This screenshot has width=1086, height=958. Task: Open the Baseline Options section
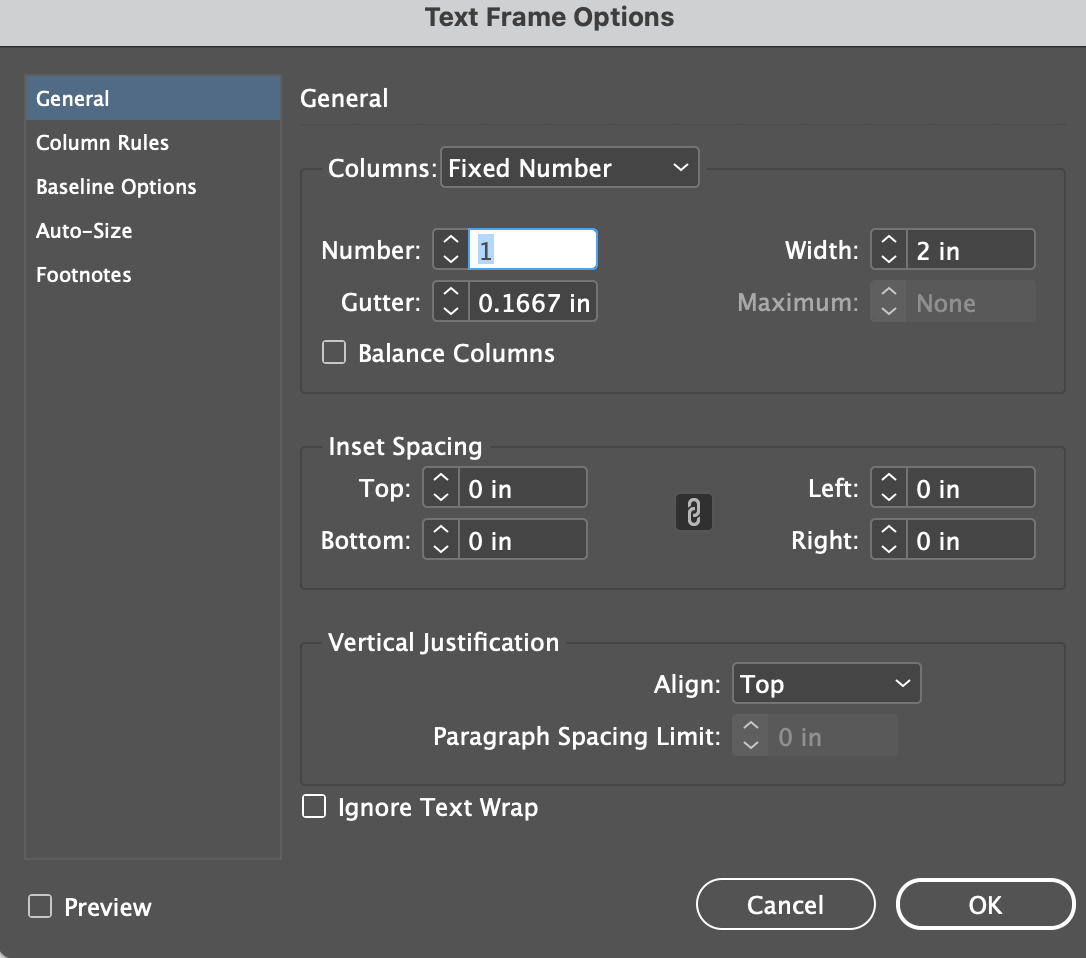pos(116,186)
